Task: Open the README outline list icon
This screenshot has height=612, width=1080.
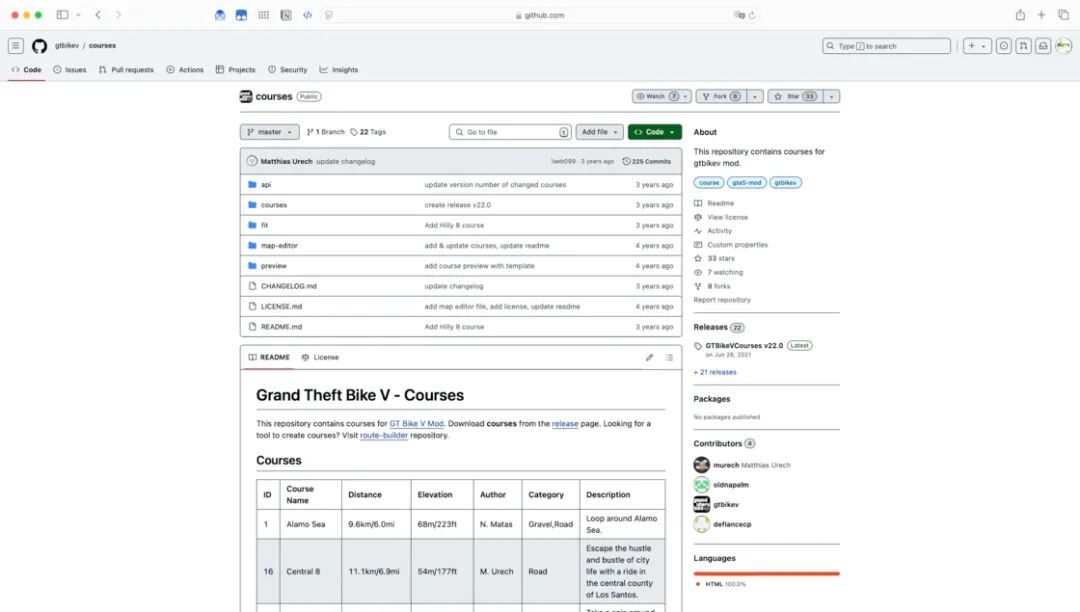Action: point(669,357)
